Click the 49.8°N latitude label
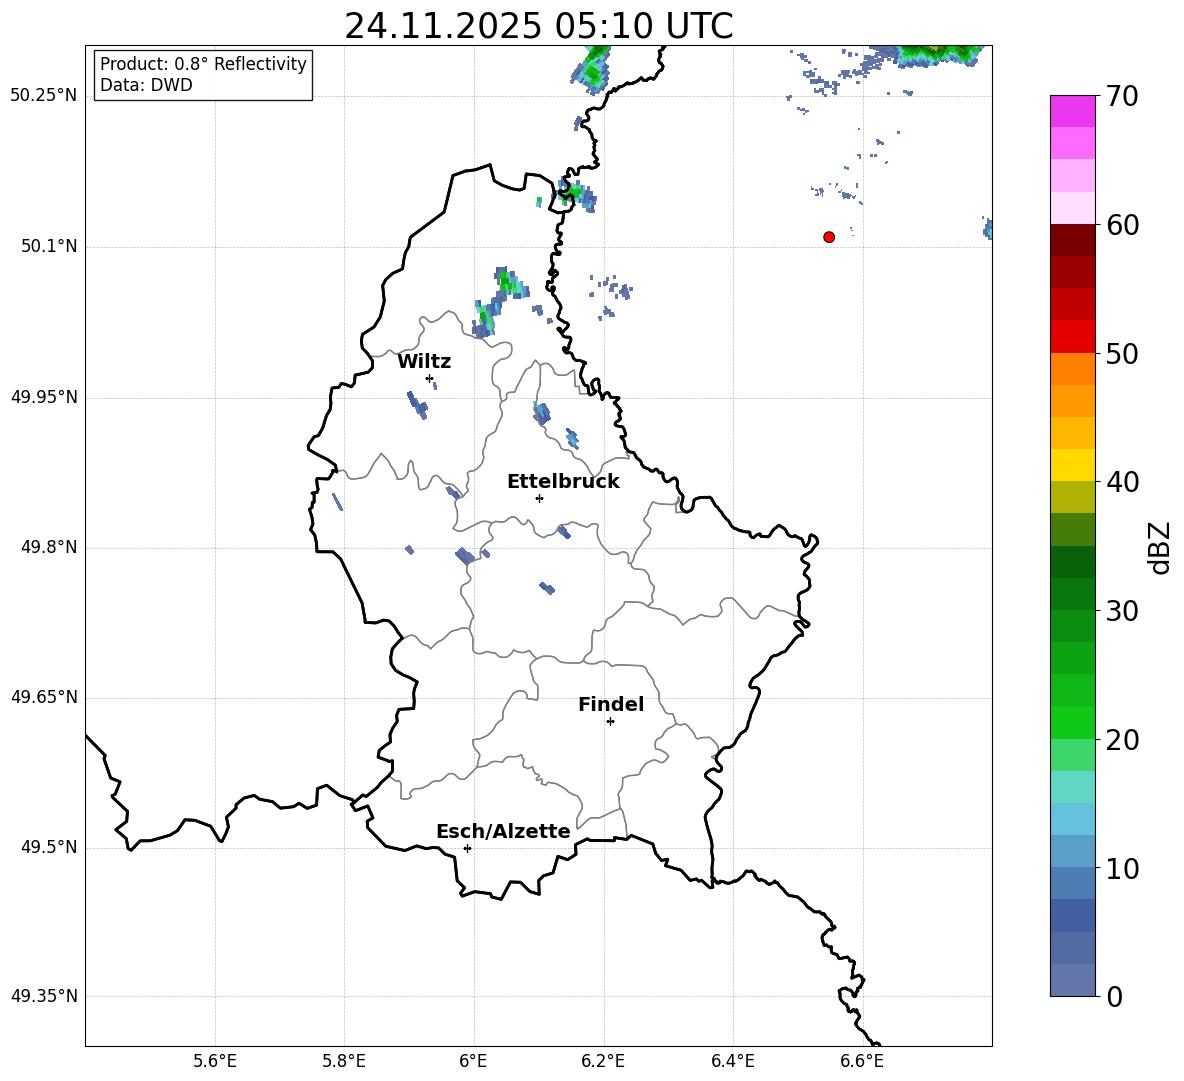This screenshot has height=1081, width=1184. pyautogui.click(x=49, y=547)
